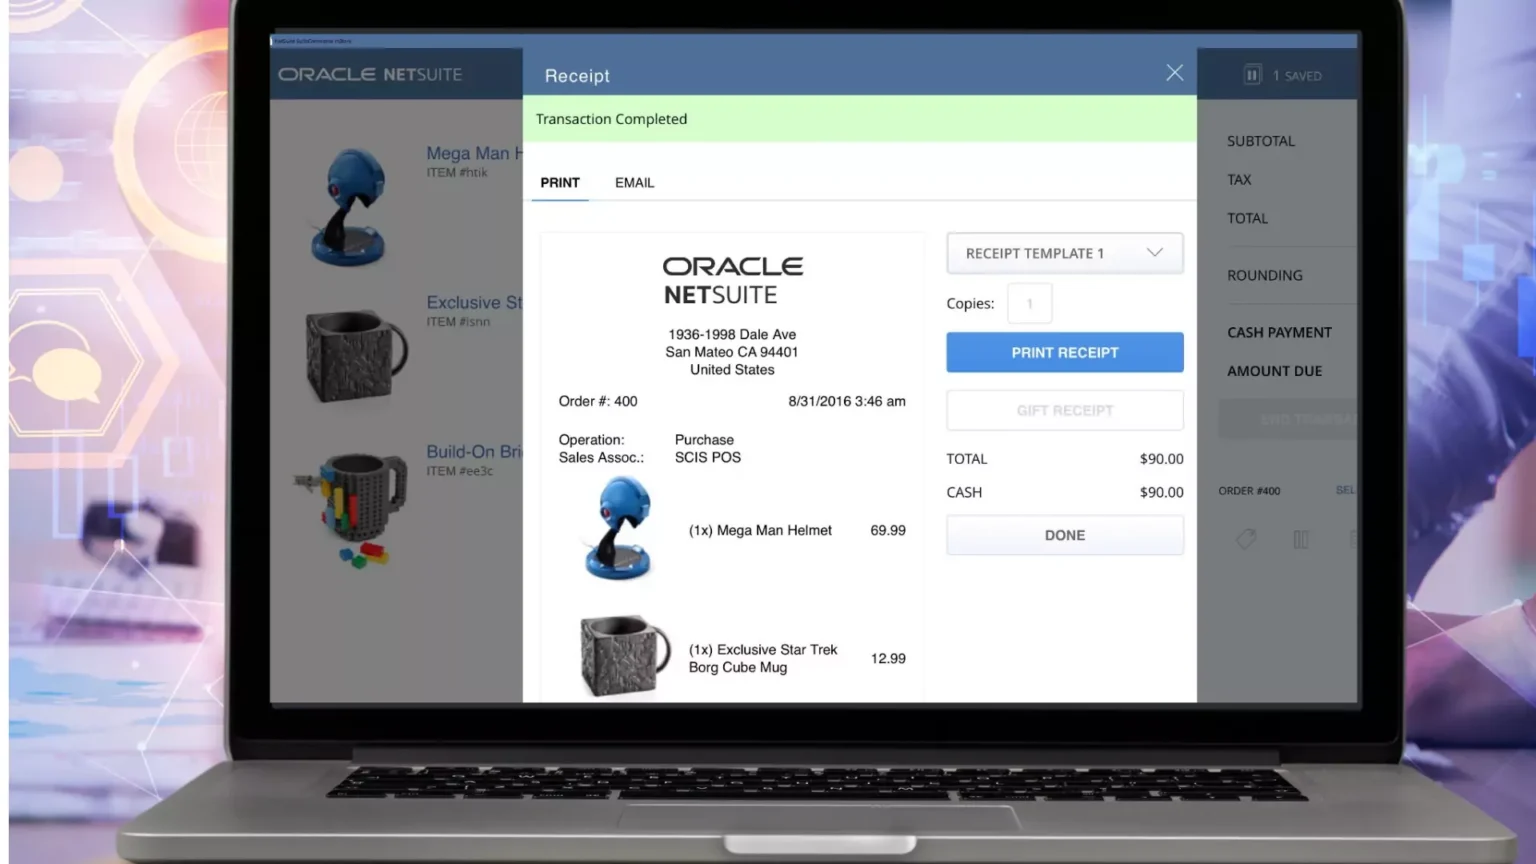Click the '1 SAVED' text in header

1297,76
